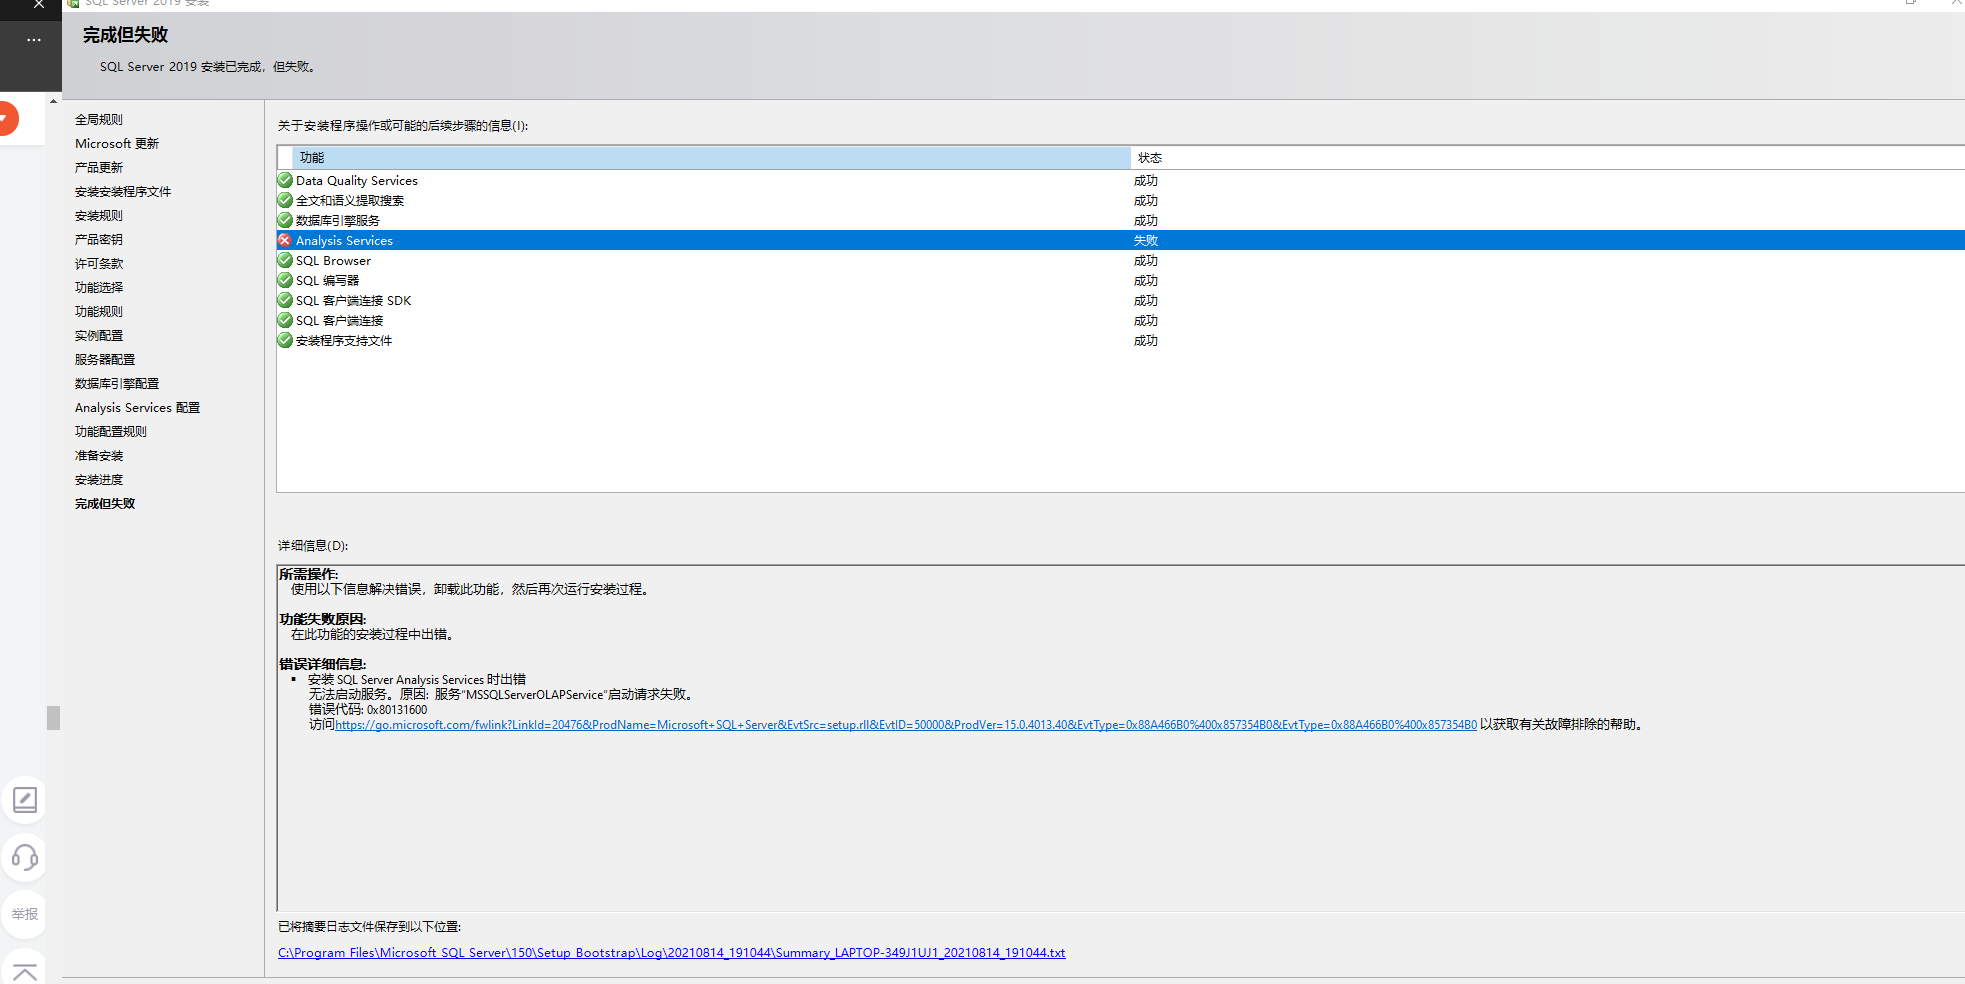Click the back-to-top arrow icon at bottom left
1965x984 pixels.
point(24,968)
